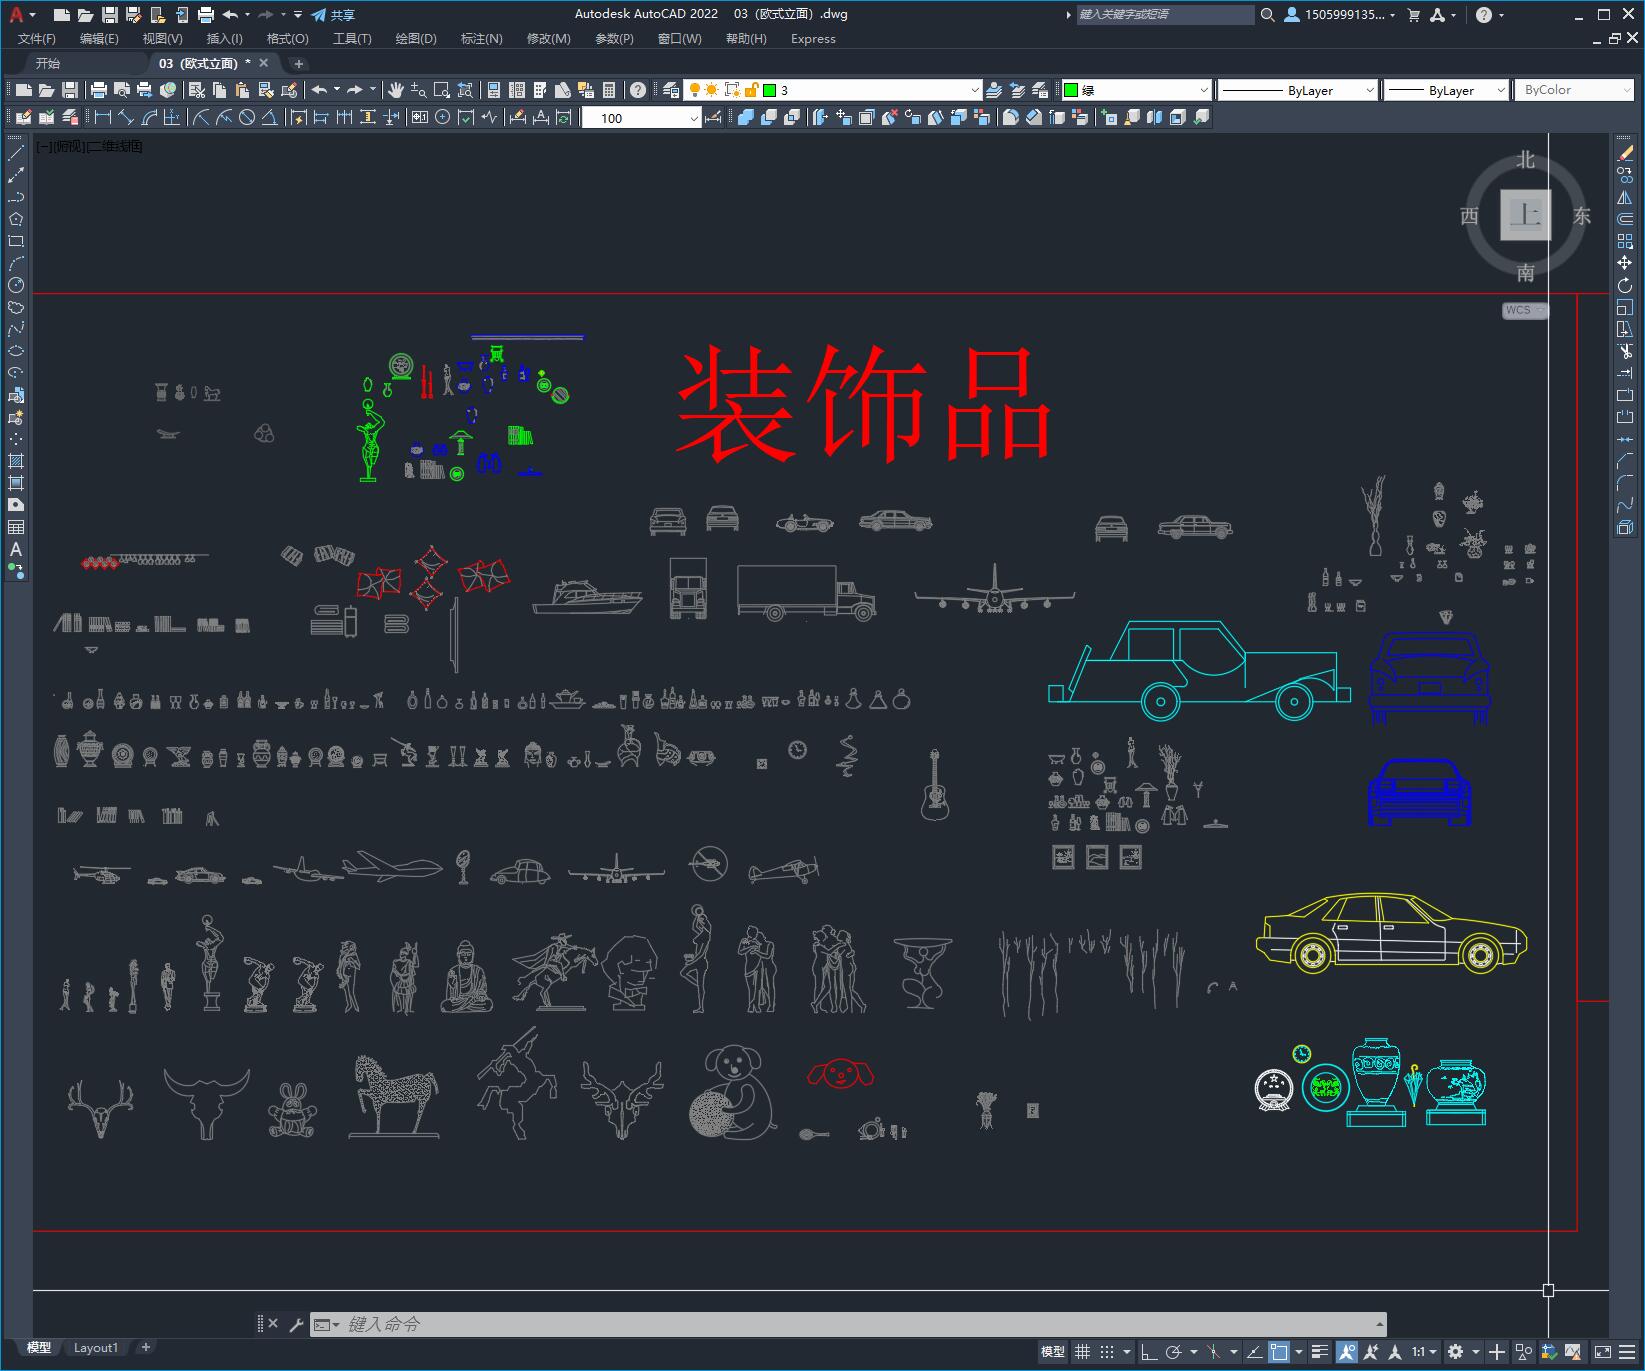Open the 修改(M) menu
The width and height of the screenshot is (1645, 1371).
coord(546,39)
